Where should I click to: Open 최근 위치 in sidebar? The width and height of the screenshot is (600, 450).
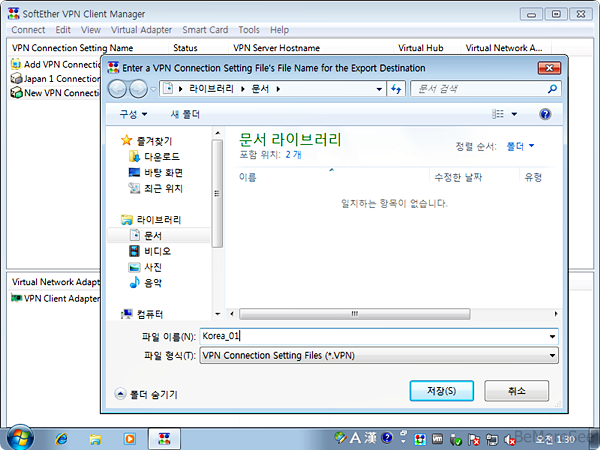156,188
